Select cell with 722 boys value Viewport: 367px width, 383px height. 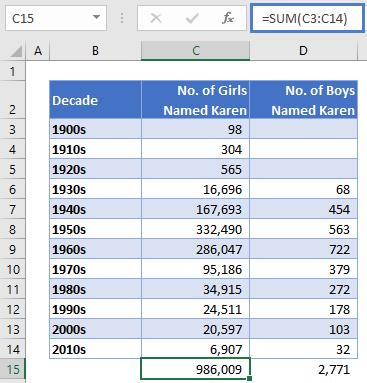(x=304, y=249)
